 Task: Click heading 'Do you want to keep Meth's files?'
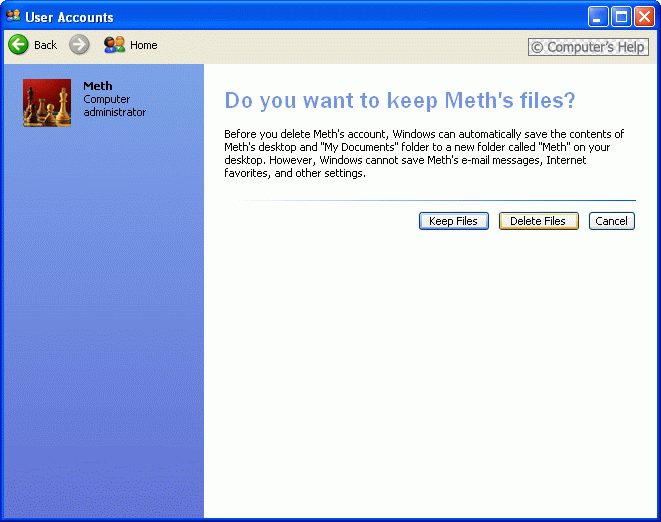(x=400, y=100)
